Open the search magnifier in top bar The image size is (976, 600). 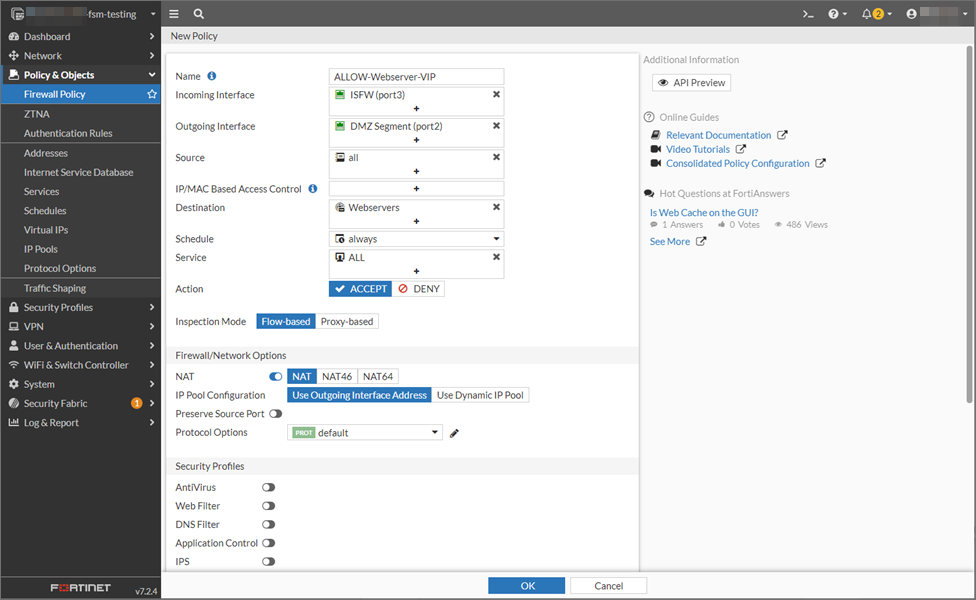pos(197,15)
